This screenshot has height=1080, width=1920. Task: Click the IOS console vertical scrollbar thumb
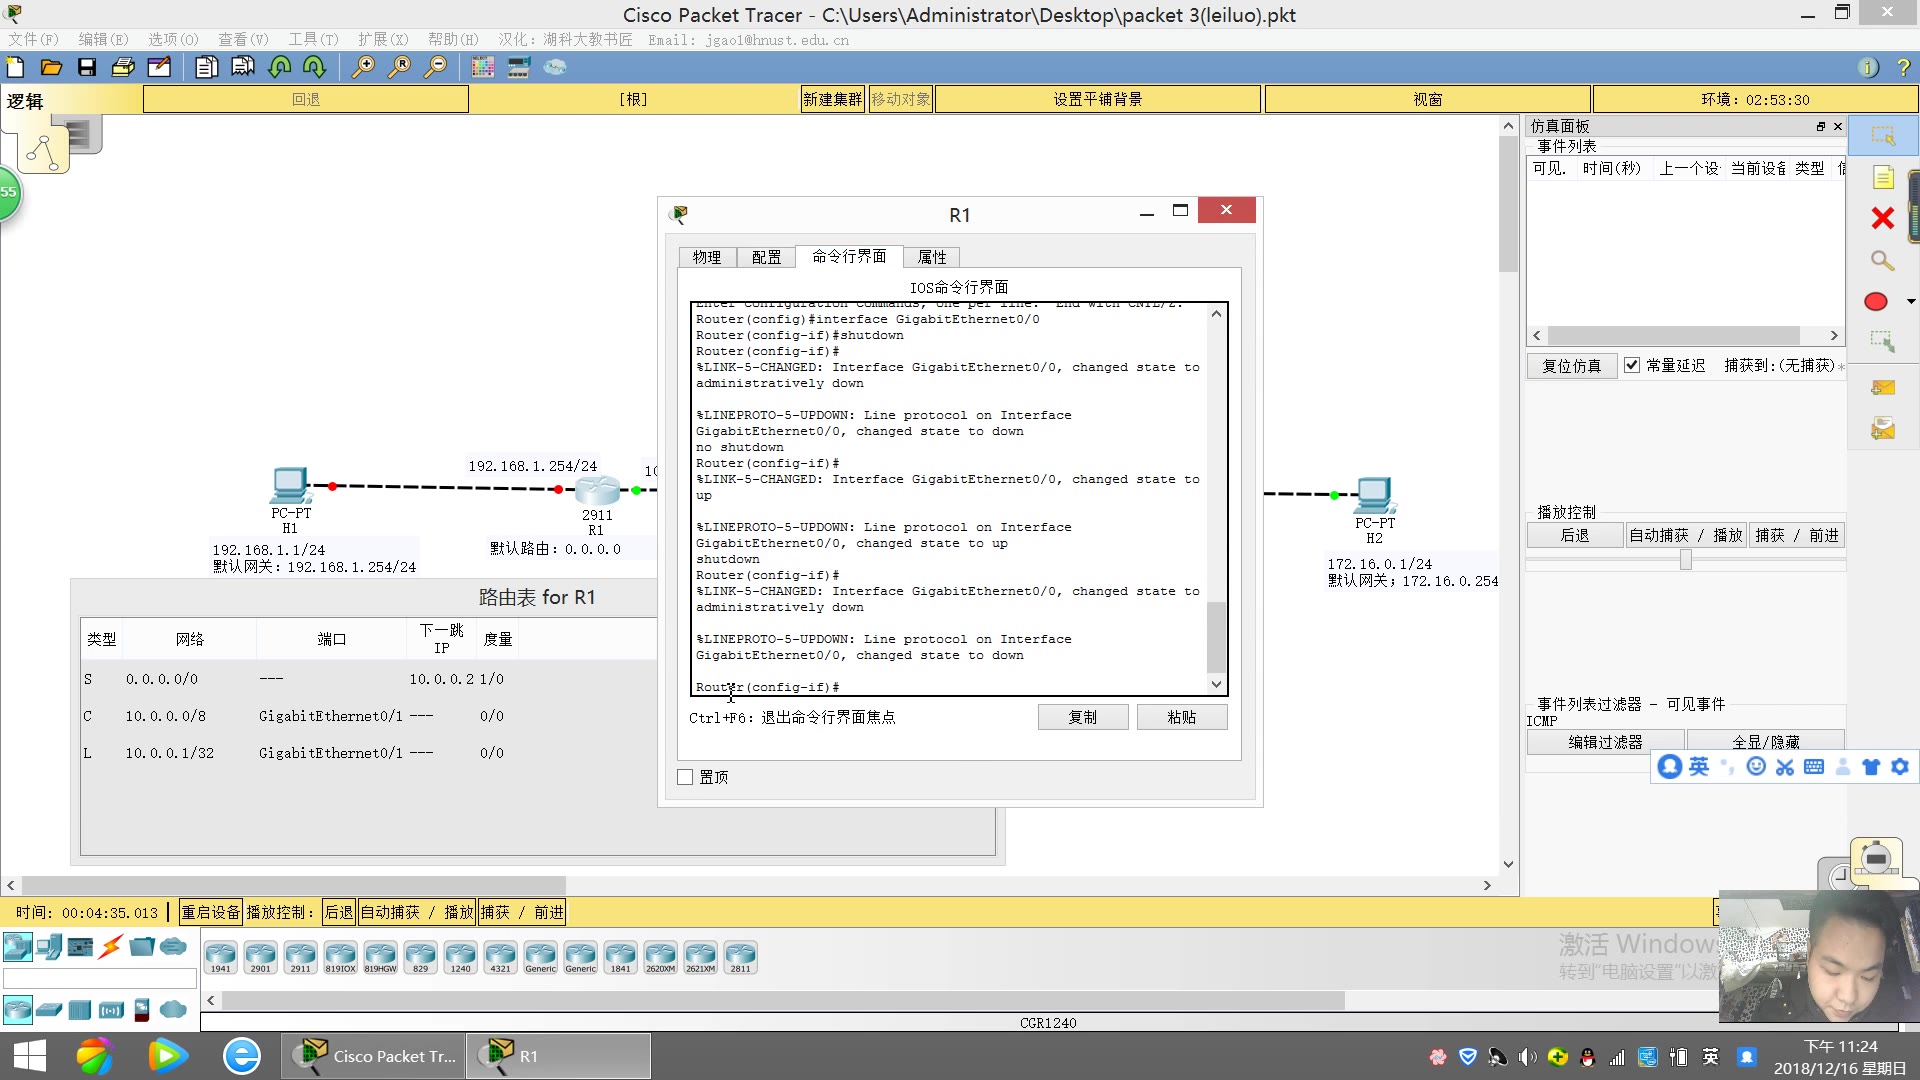pos(1216,637)
